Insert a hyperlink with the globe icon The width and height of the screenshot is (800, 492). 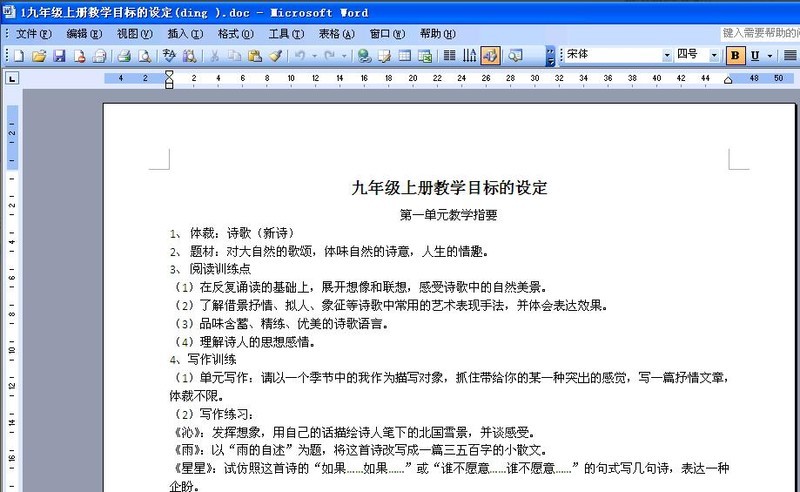click(x=364, y=56)
